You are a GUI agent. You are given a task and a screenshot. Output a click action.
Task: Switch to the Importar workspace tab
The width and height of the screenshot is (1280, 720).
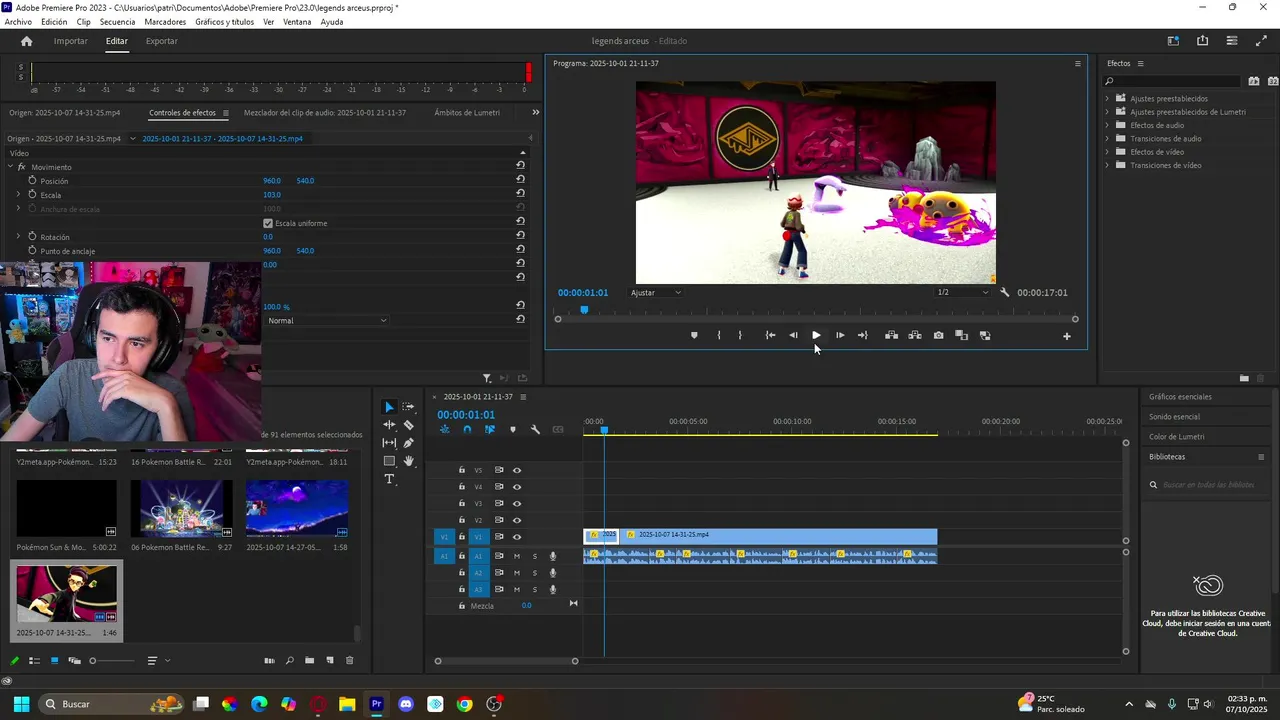(70, 41)
